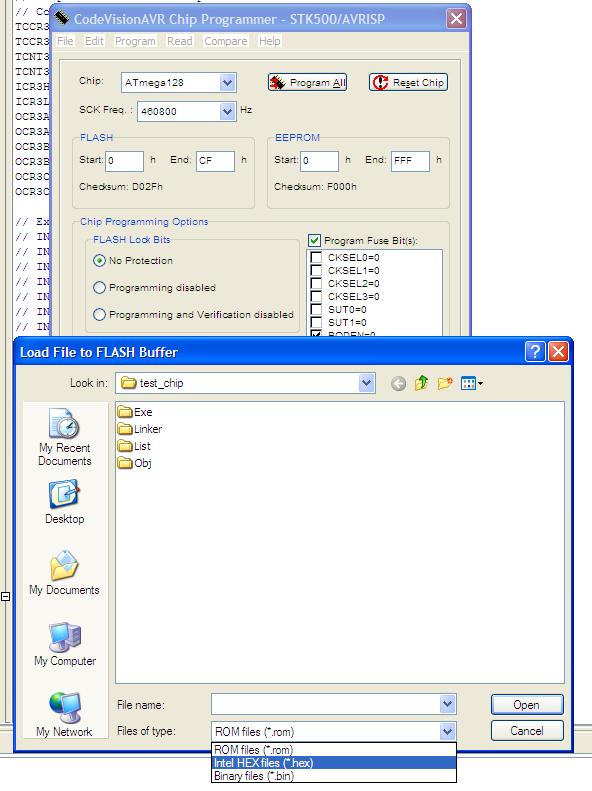Check the CKSEL3=0 fuse bit
Screen dimensions: 592x791
316,297
